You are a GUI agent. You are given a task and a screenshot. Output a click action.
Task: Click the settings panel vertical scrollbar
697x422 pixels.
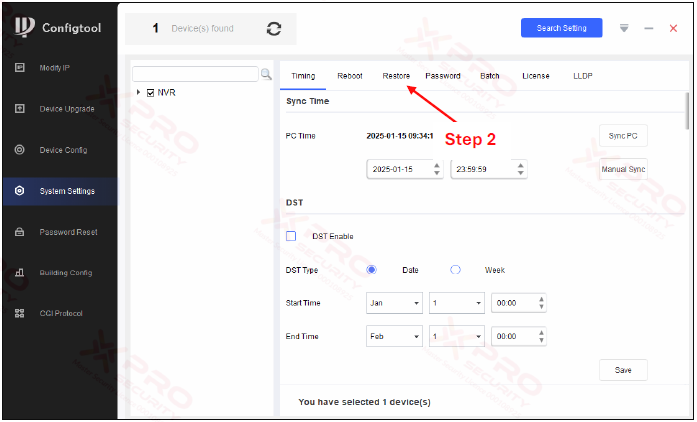tap(687, 111)
